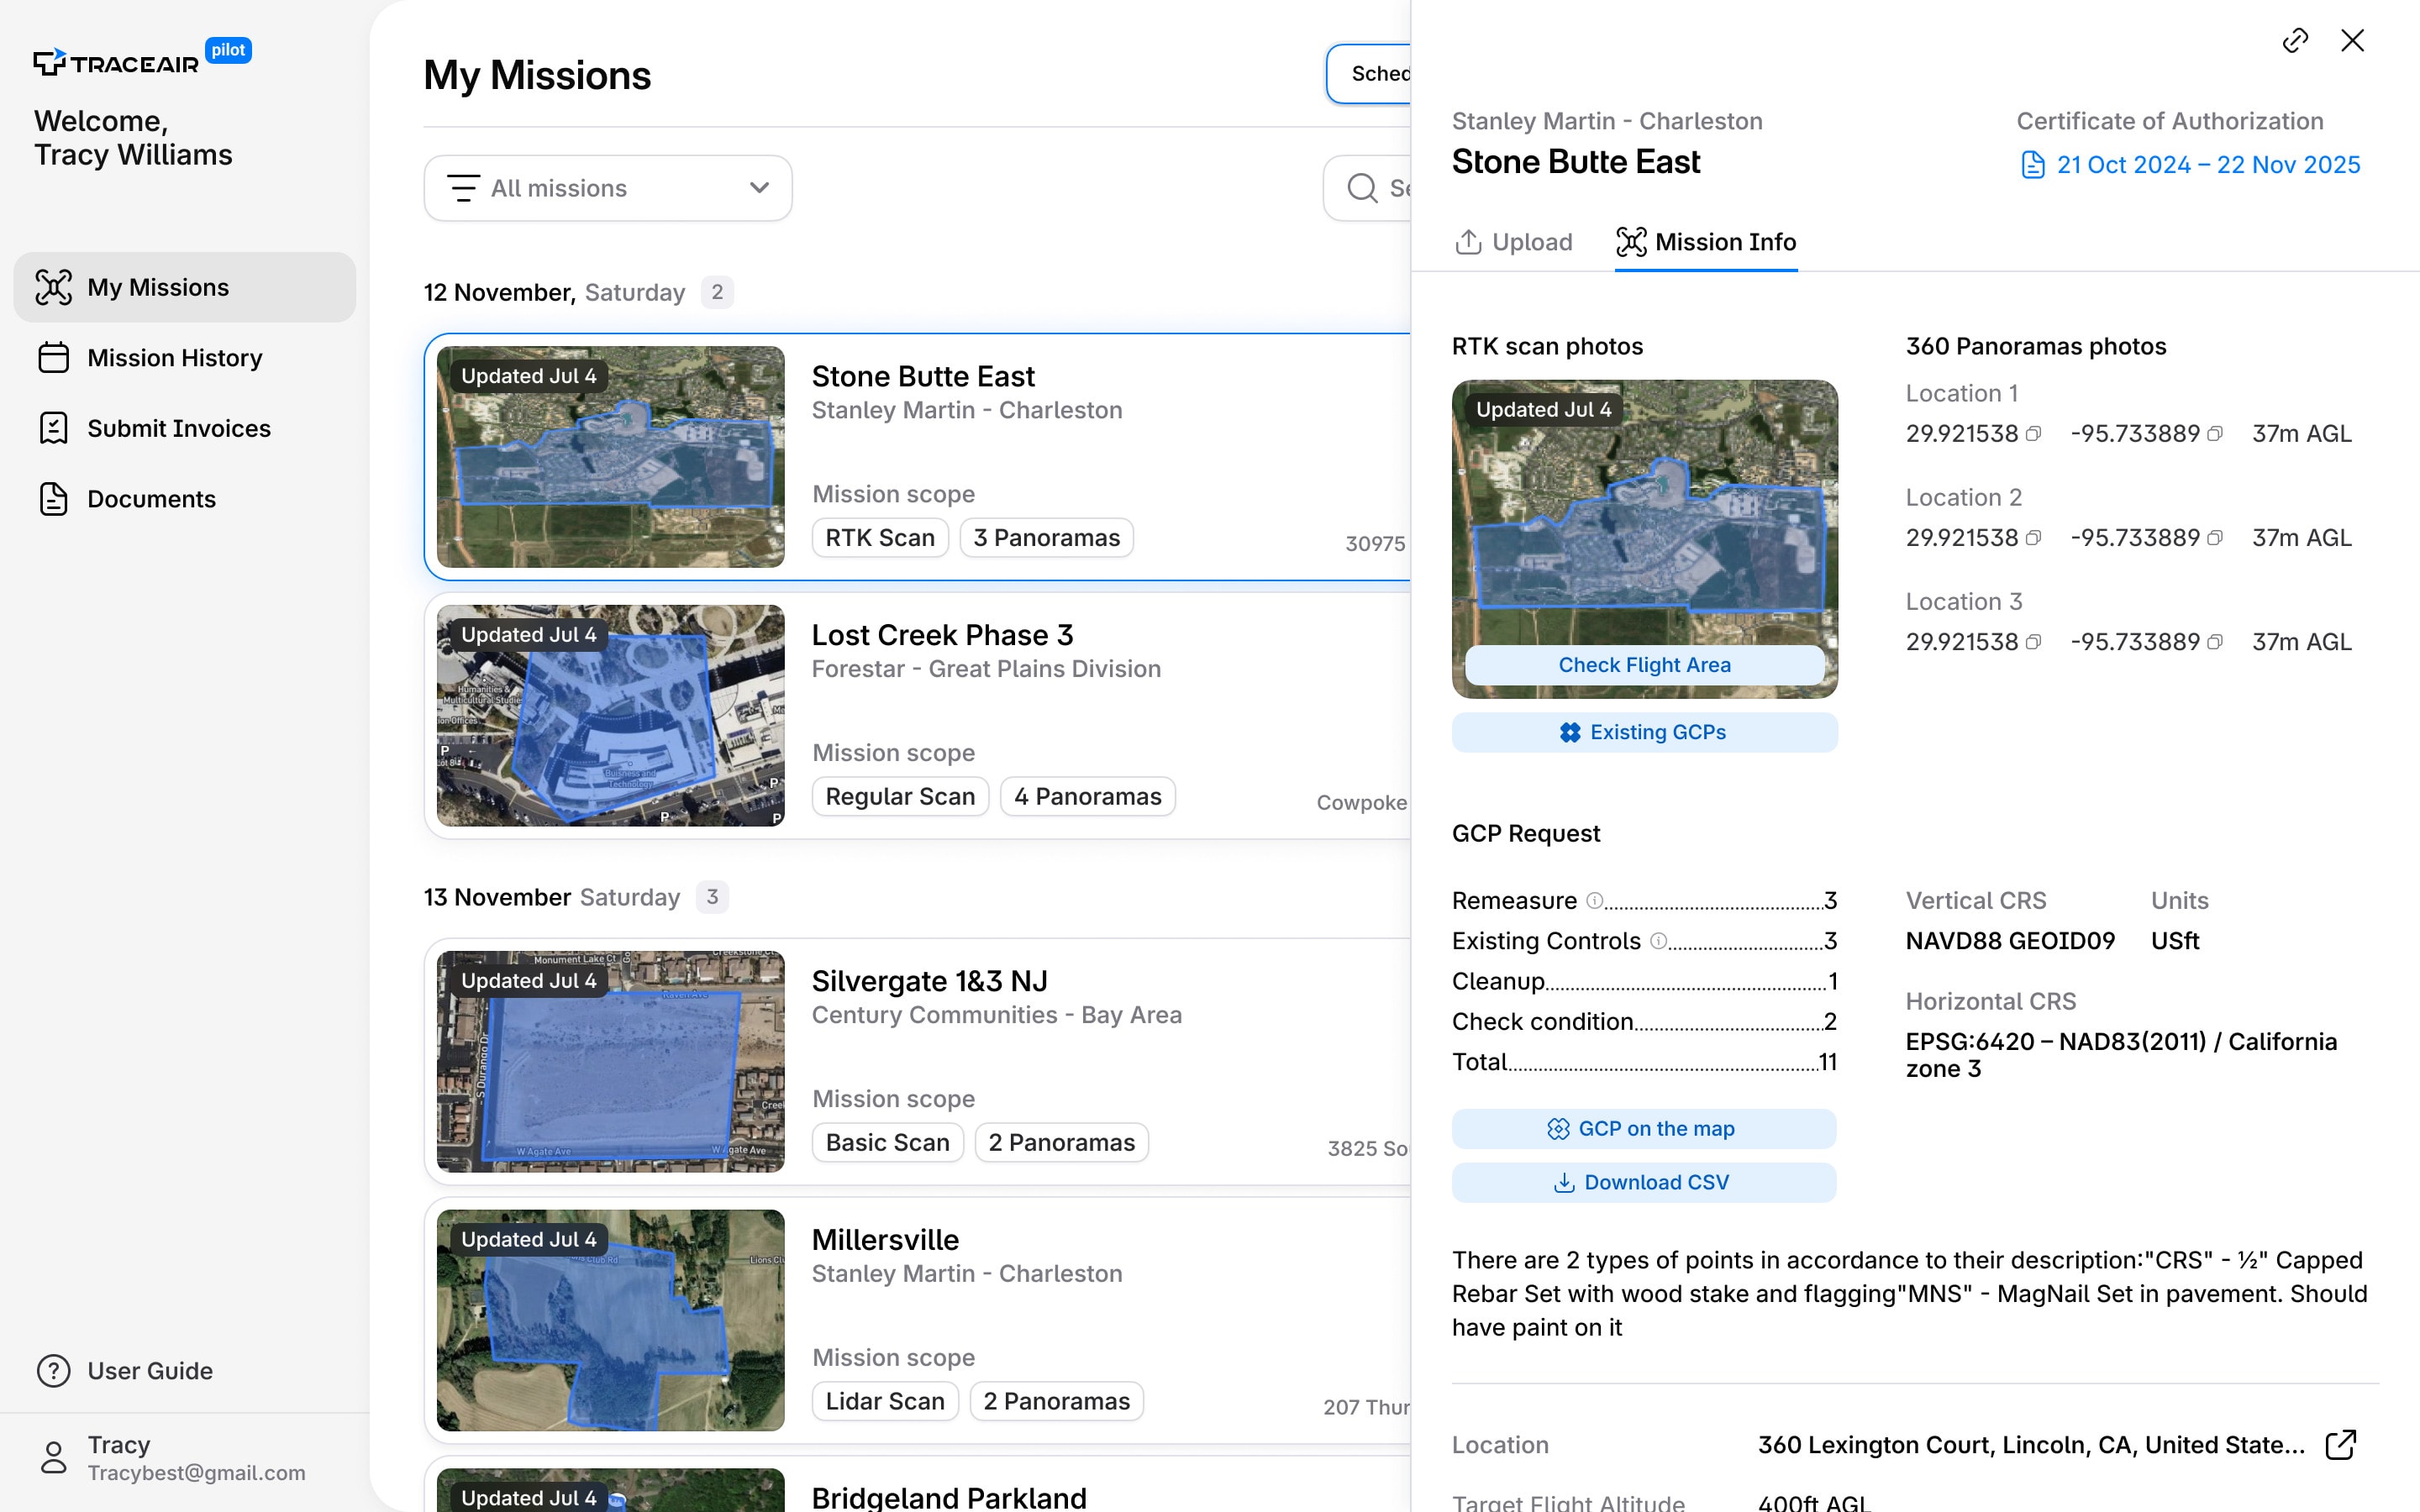This screenshot has height=1512, width=2420.
Task: Select the Mission Info tab
Action: [x=1706, y=242]
